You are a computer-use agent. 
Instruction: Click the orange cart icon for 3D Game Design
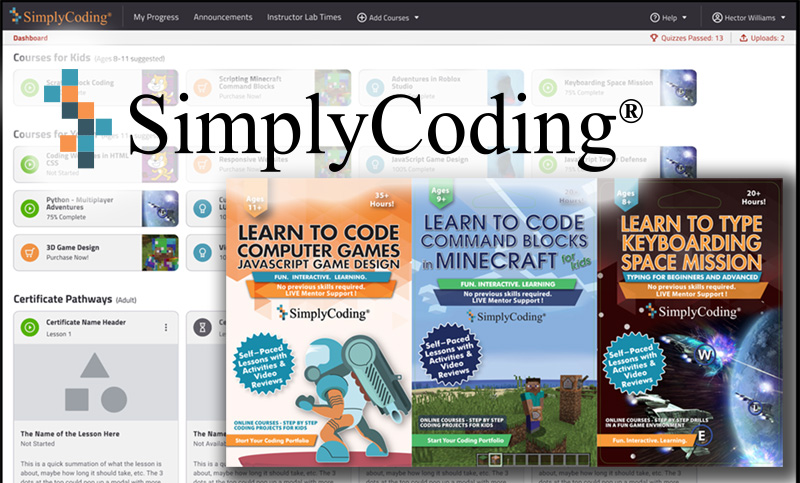[30, 252]
